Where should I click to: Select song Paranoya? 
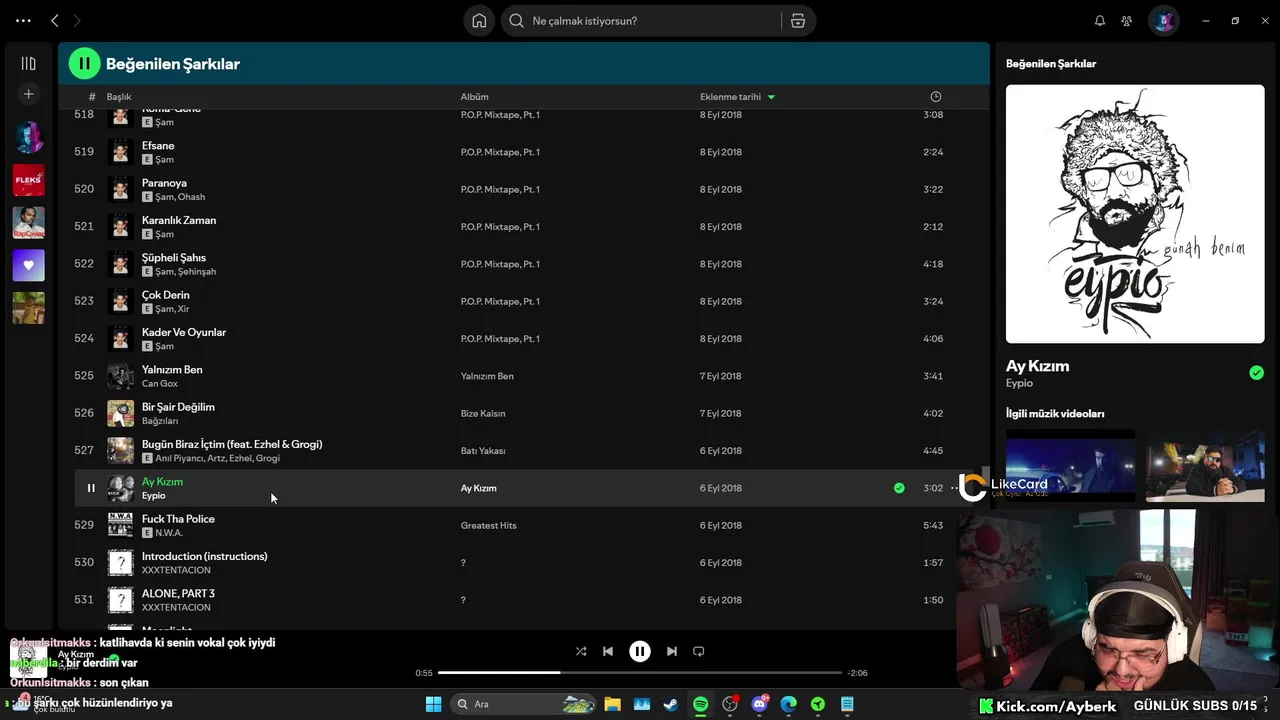(x=164, y=183)
